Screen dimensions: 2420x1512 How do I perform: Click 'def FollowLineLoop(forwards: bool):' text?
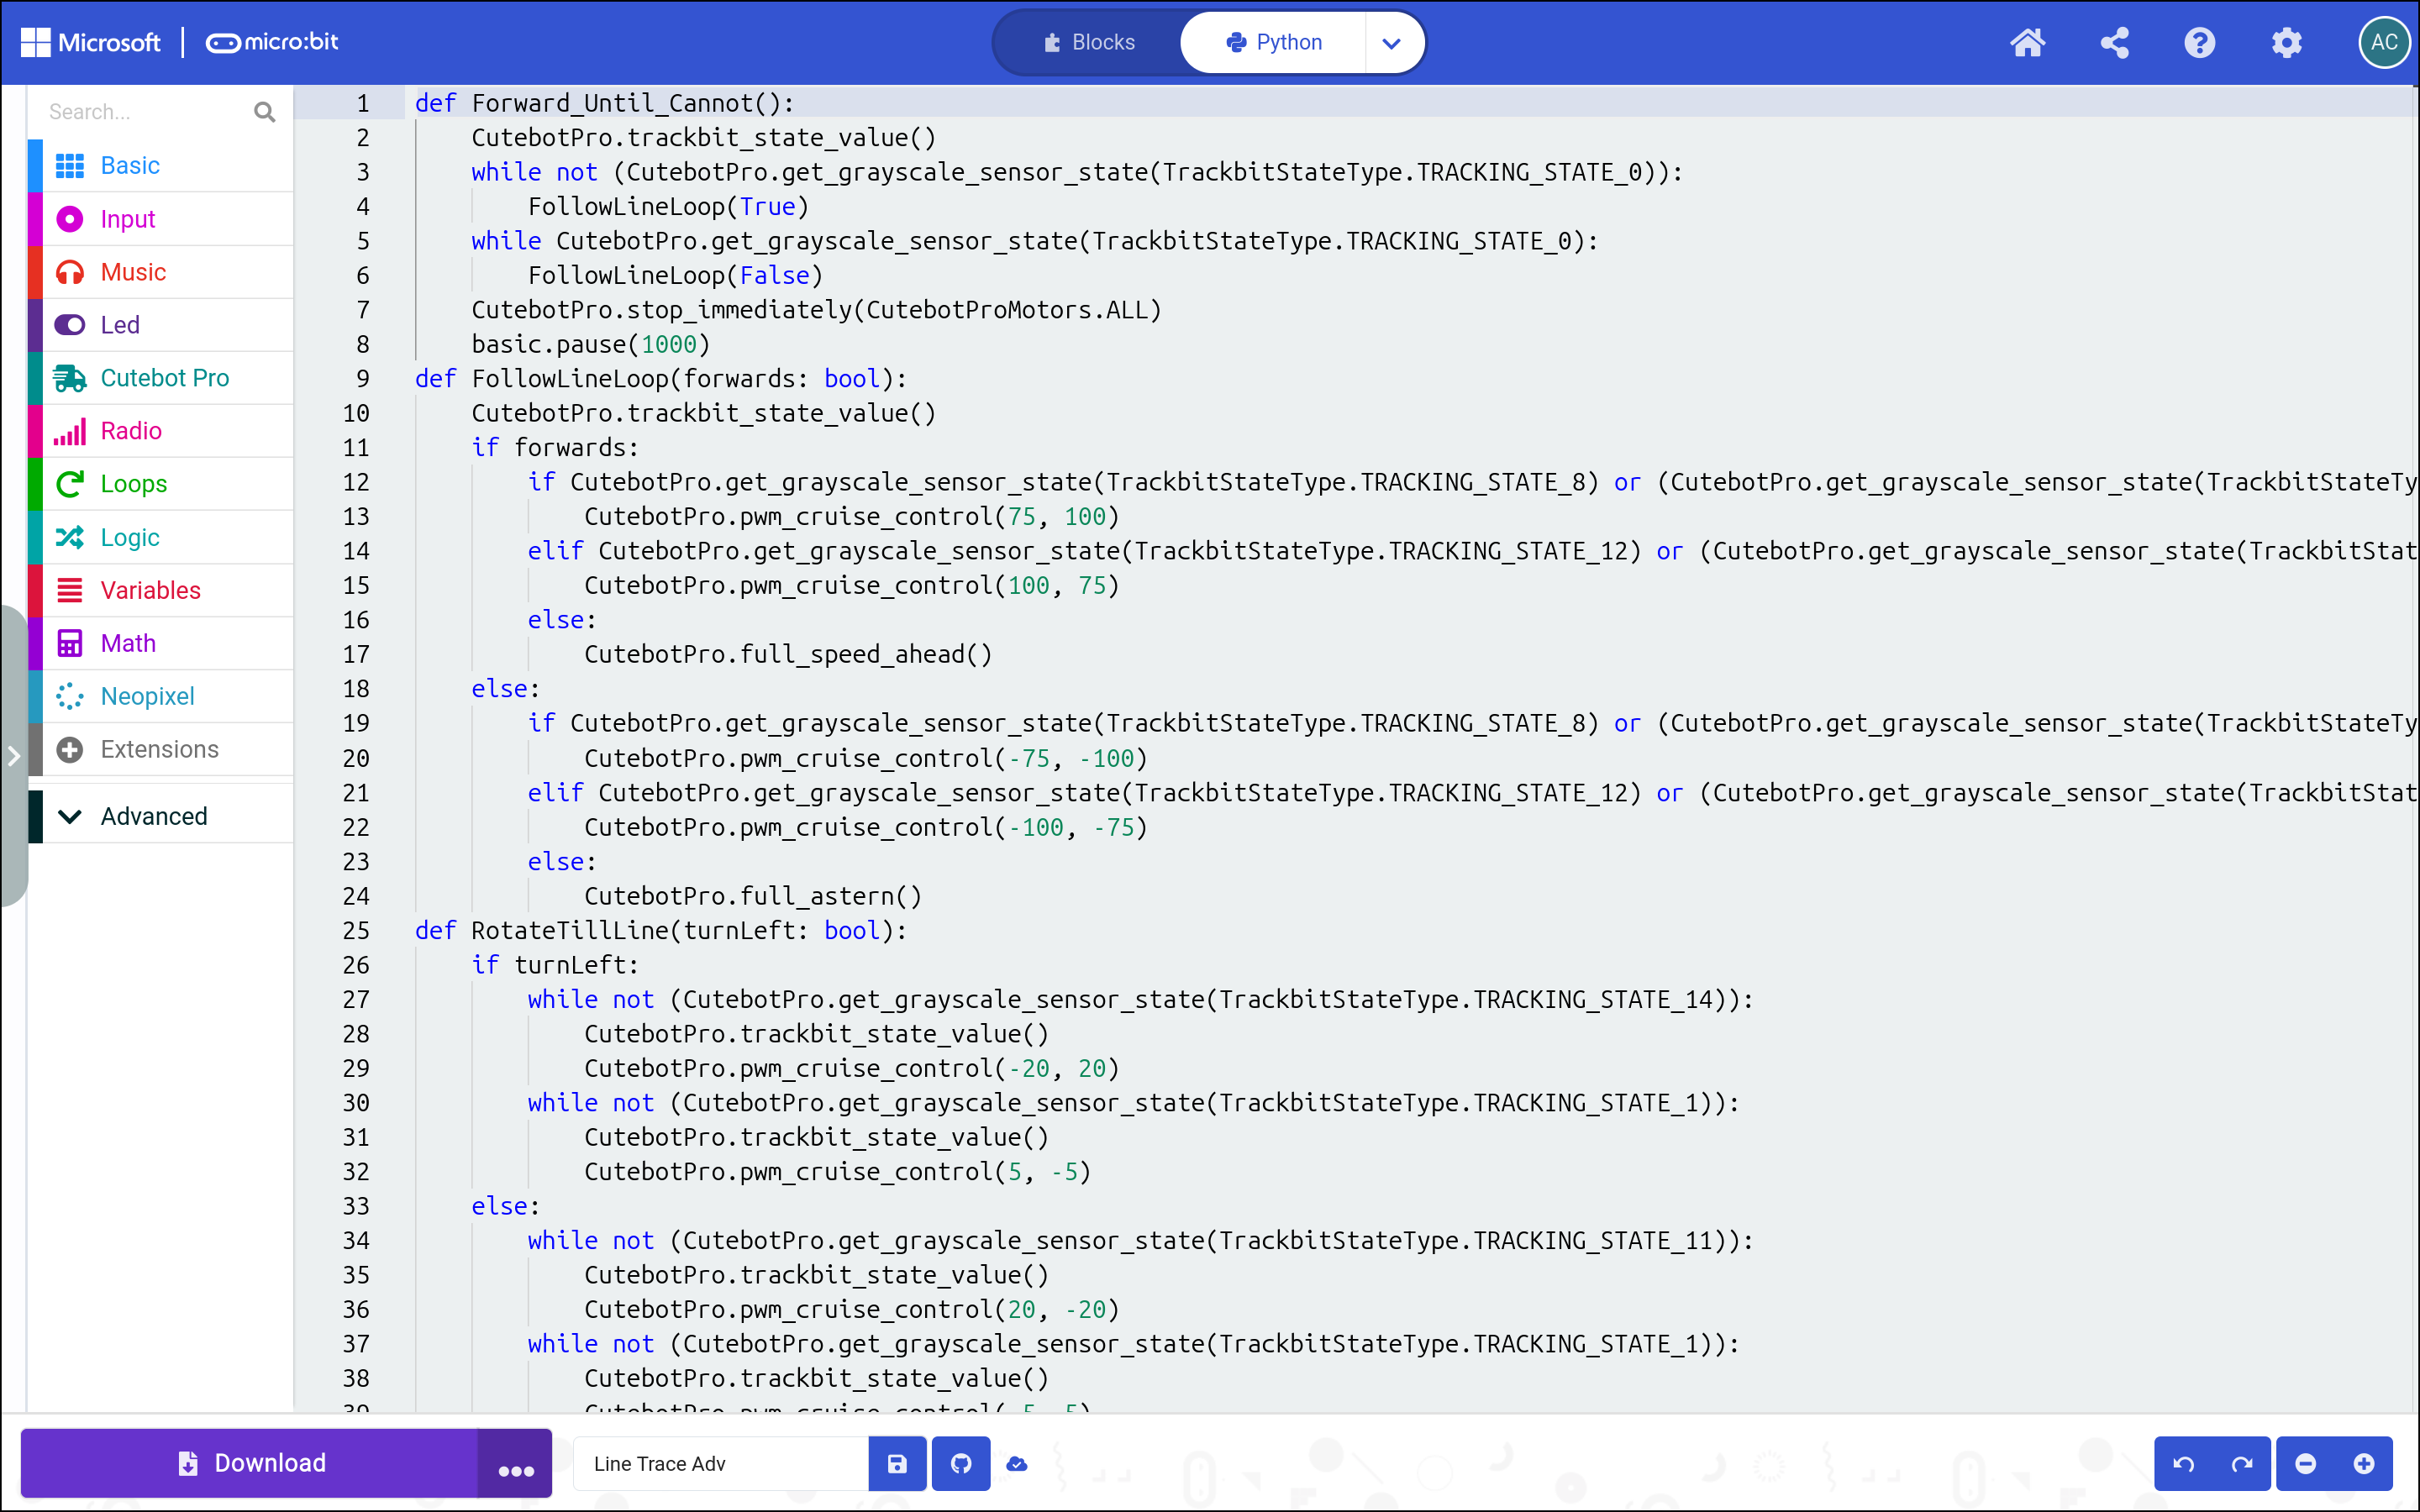(x=660, y=379)
